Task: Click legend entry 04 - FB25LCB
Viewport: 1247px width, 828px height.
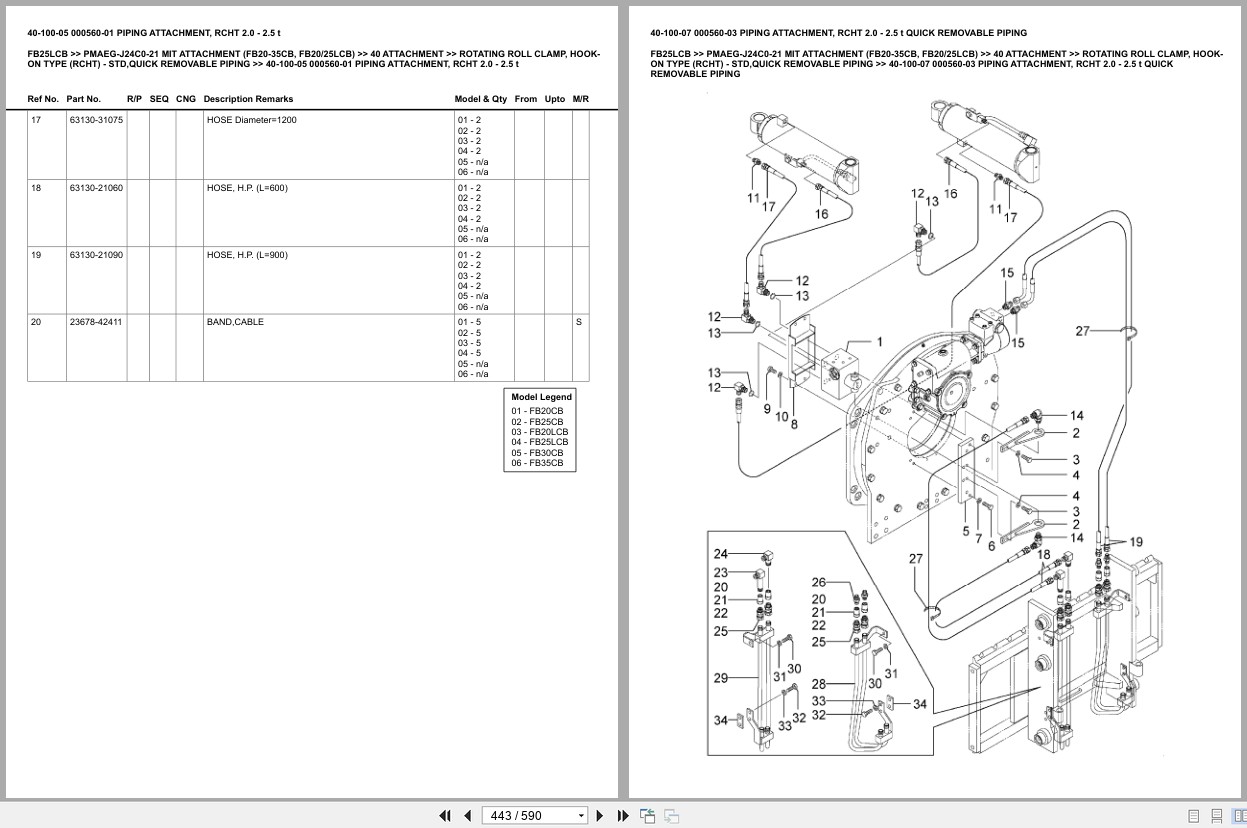Action: (539, 442)
